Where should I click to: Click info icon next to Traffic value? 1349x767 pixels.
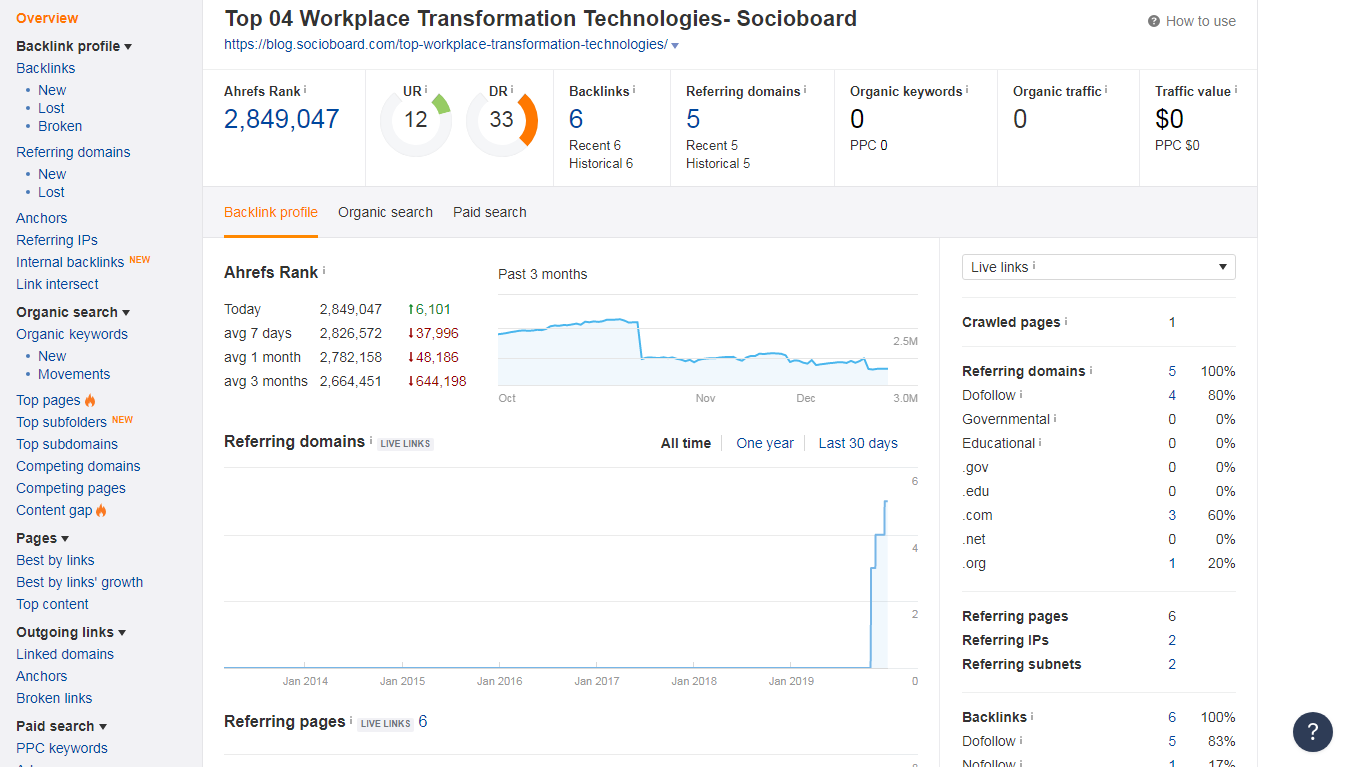coord(1236,90)
